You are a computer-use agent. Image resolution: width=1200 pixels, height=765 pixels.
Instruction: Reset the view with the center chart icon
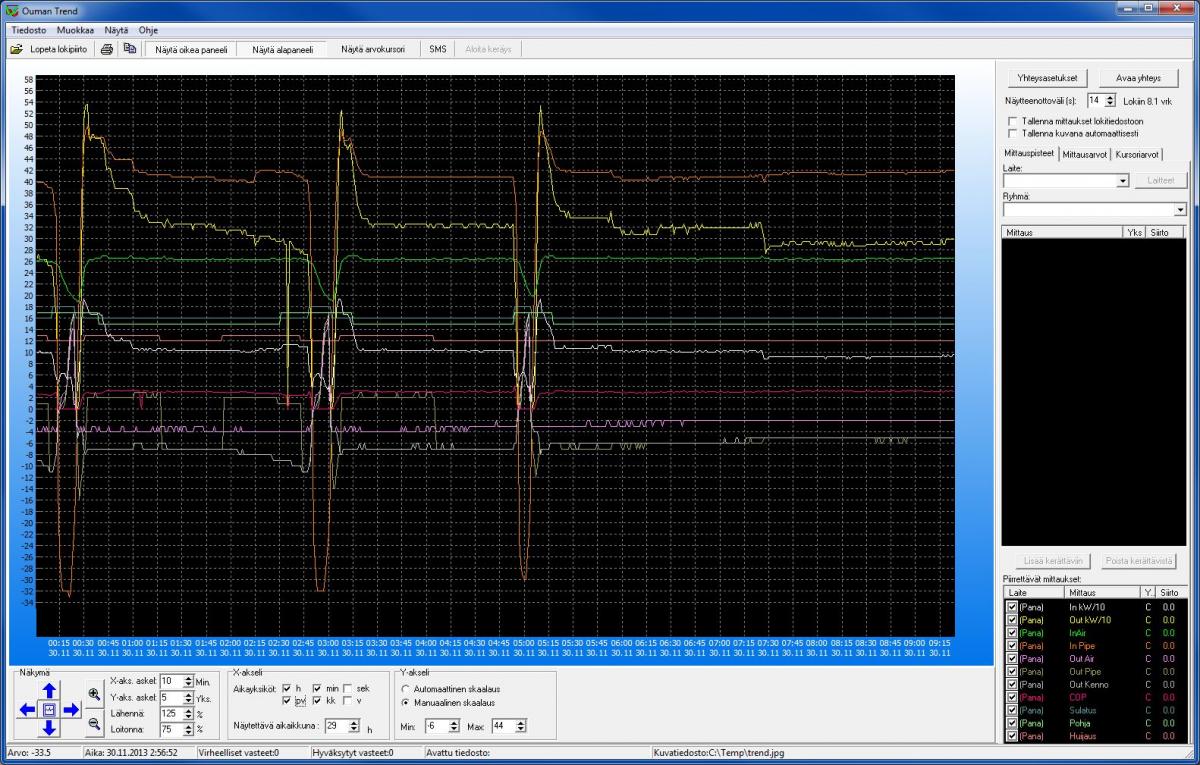point(49,709)
